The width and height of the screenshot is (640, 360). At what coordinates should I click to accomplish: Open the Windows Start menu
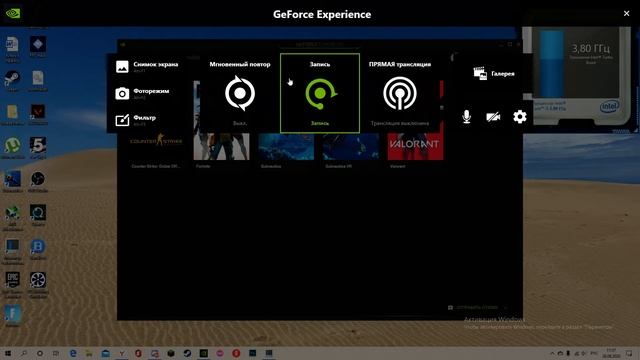[x=7, y=353]
